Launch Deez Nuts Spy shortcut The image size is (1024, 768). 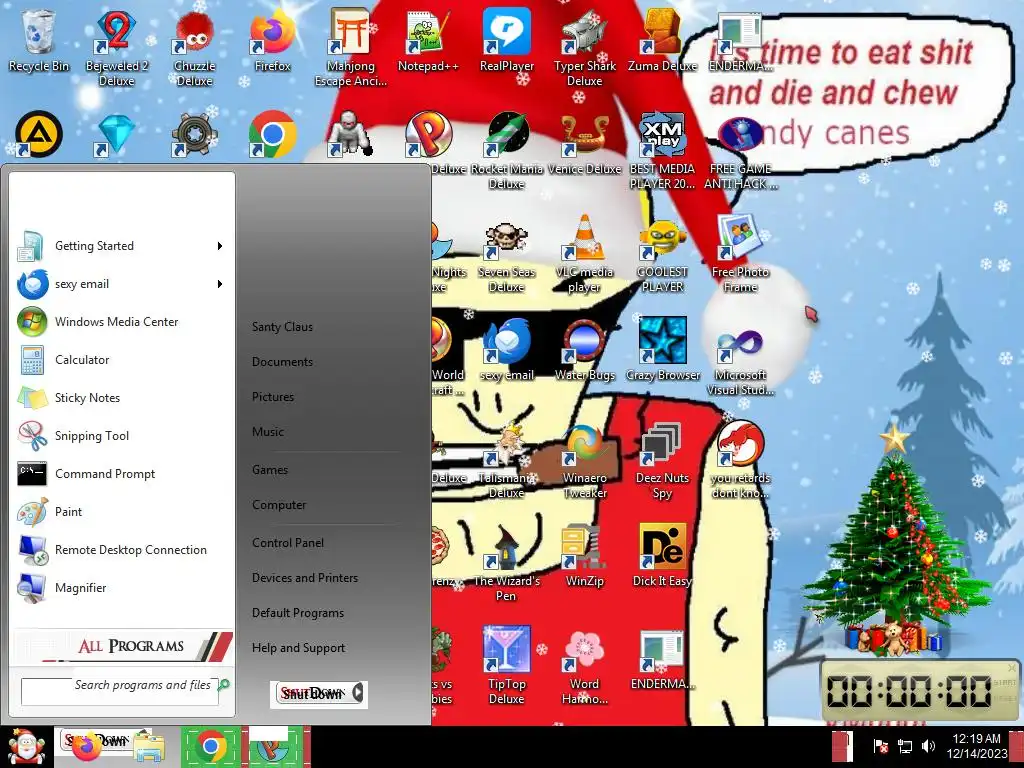662,460
